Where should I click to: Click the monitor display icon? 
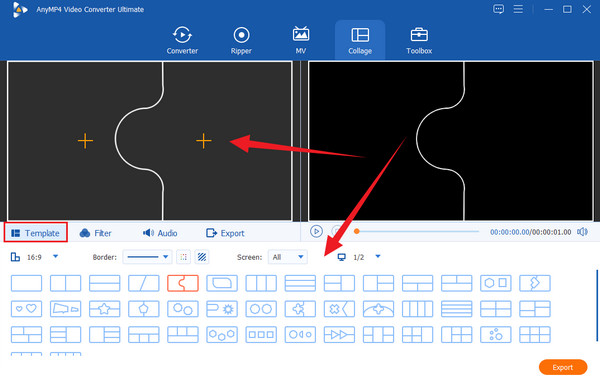tap(341, 257)
